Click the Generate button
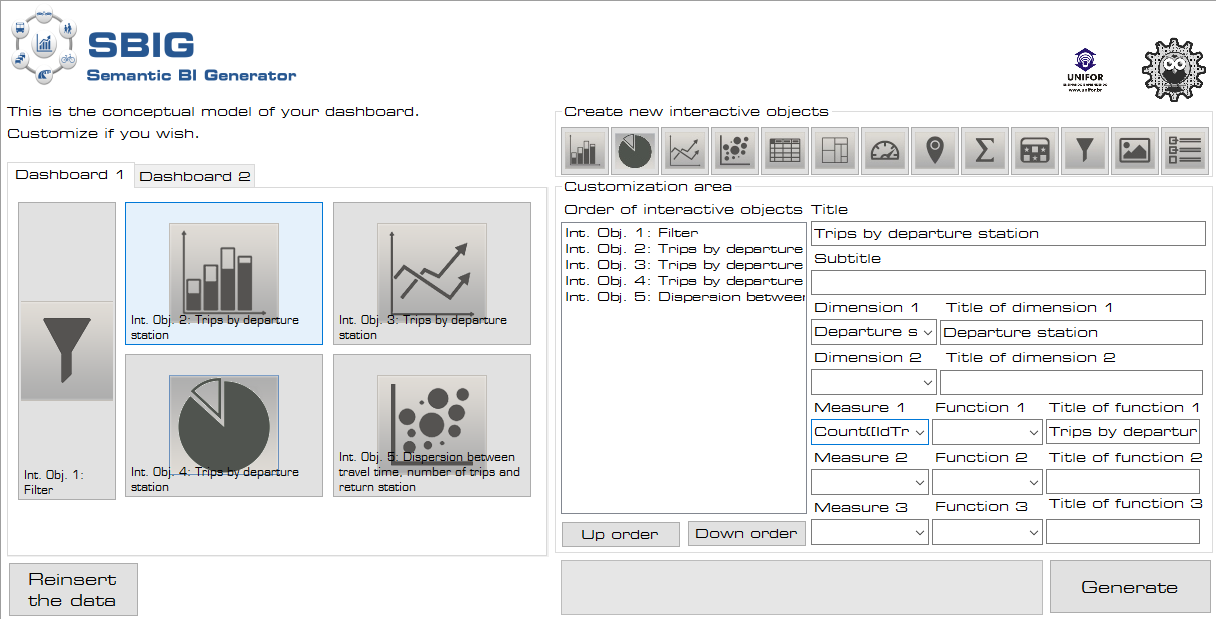 (x=1129, y=588)
